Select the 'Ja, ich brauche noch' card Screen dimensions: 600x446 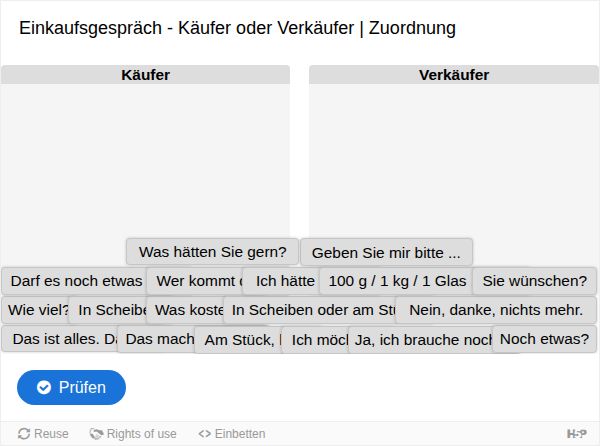[421, 340]
